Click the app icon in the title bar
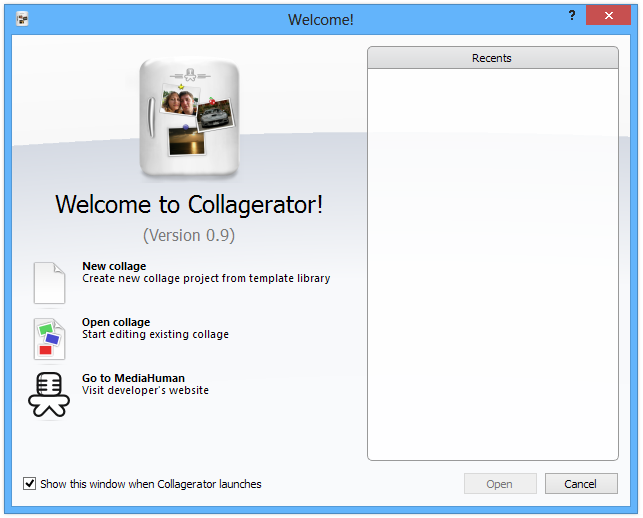The image size is (643, 518). tap(22, 19)
